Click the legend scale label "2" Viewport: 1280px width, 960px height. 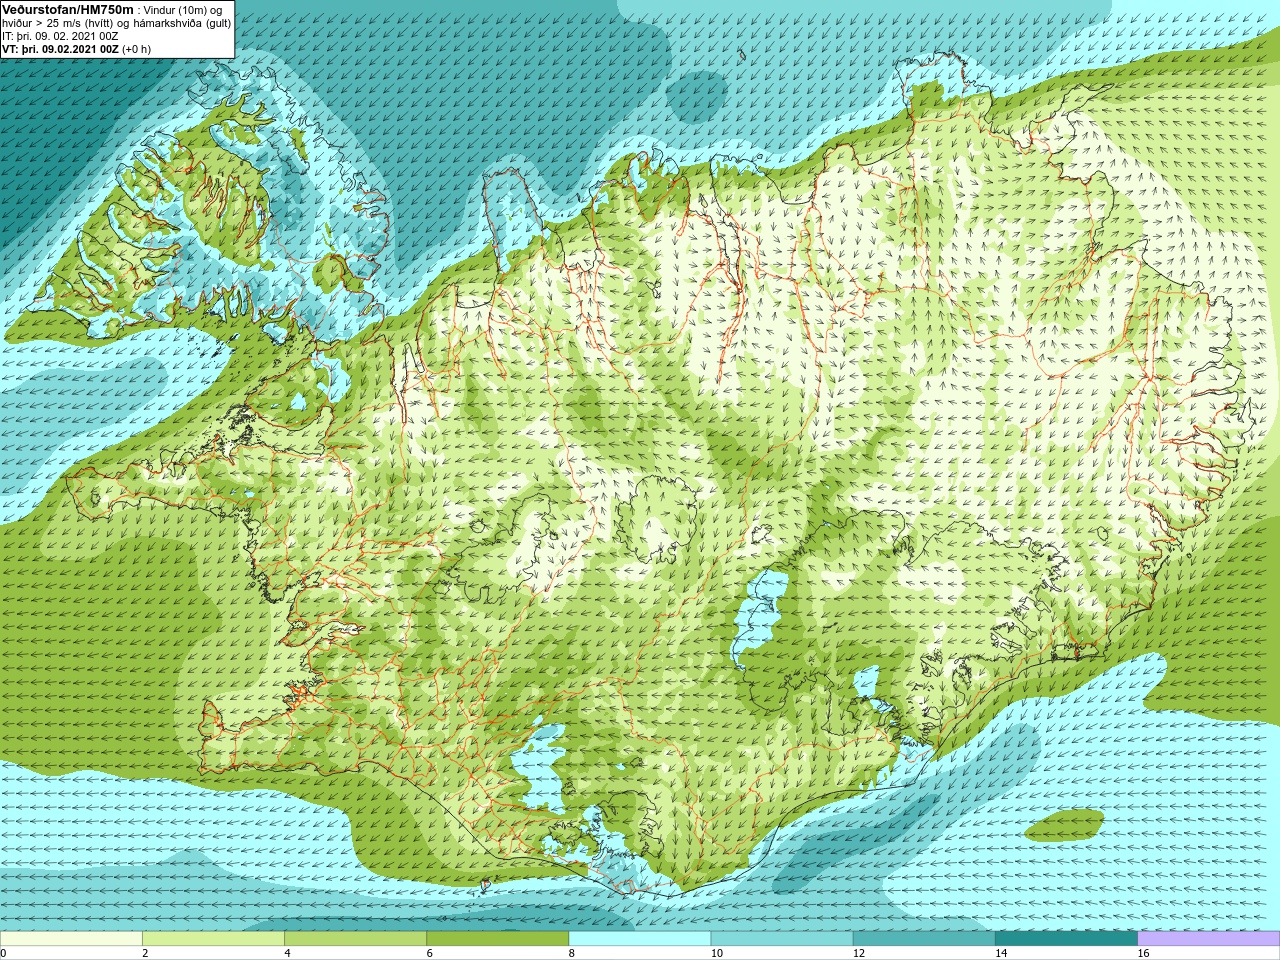tap(146, 953)
